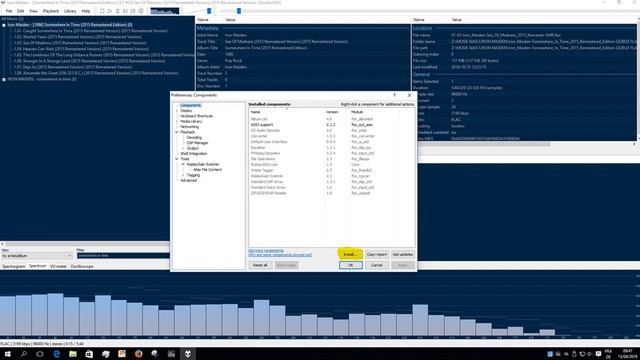
Task: Adjust the volume slider in the toolbar
Action: click(x=209, y=11)
